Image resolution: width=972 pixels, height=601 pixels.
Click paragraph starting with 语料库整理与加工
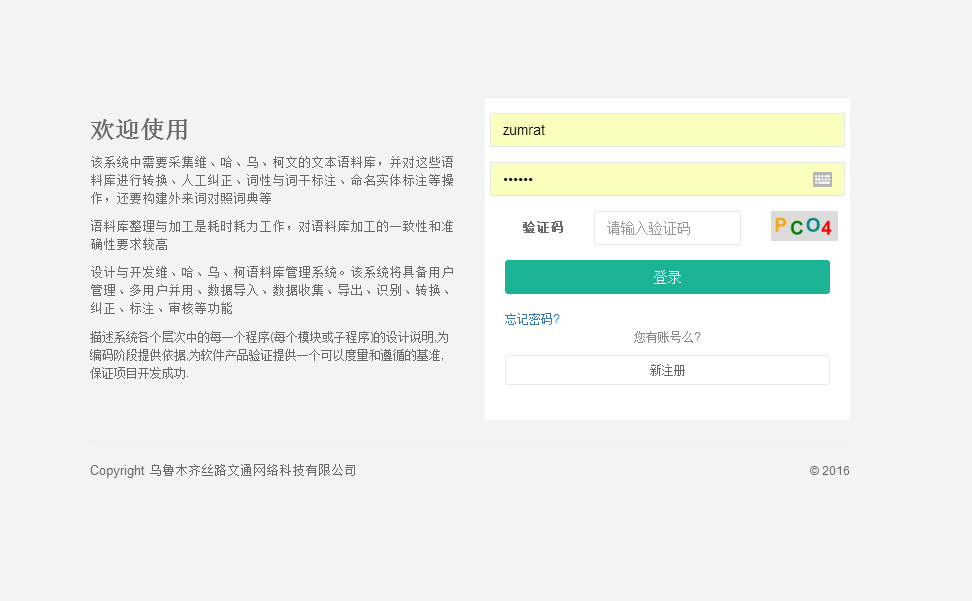272,235
